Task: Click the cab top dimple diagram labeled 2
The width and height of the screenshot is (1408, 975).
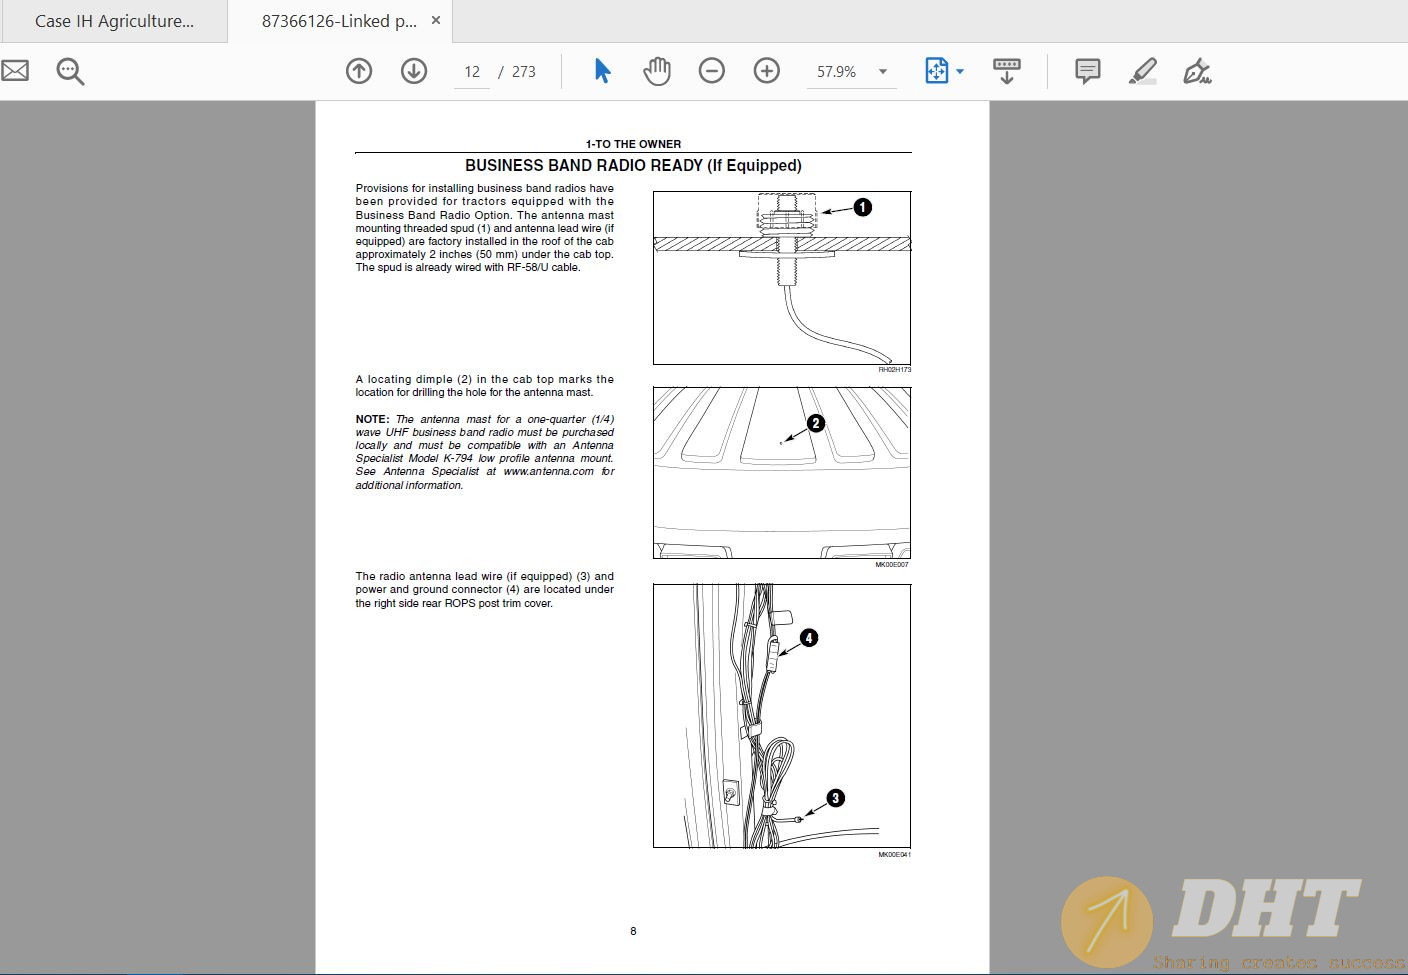Action: (782, 473)
